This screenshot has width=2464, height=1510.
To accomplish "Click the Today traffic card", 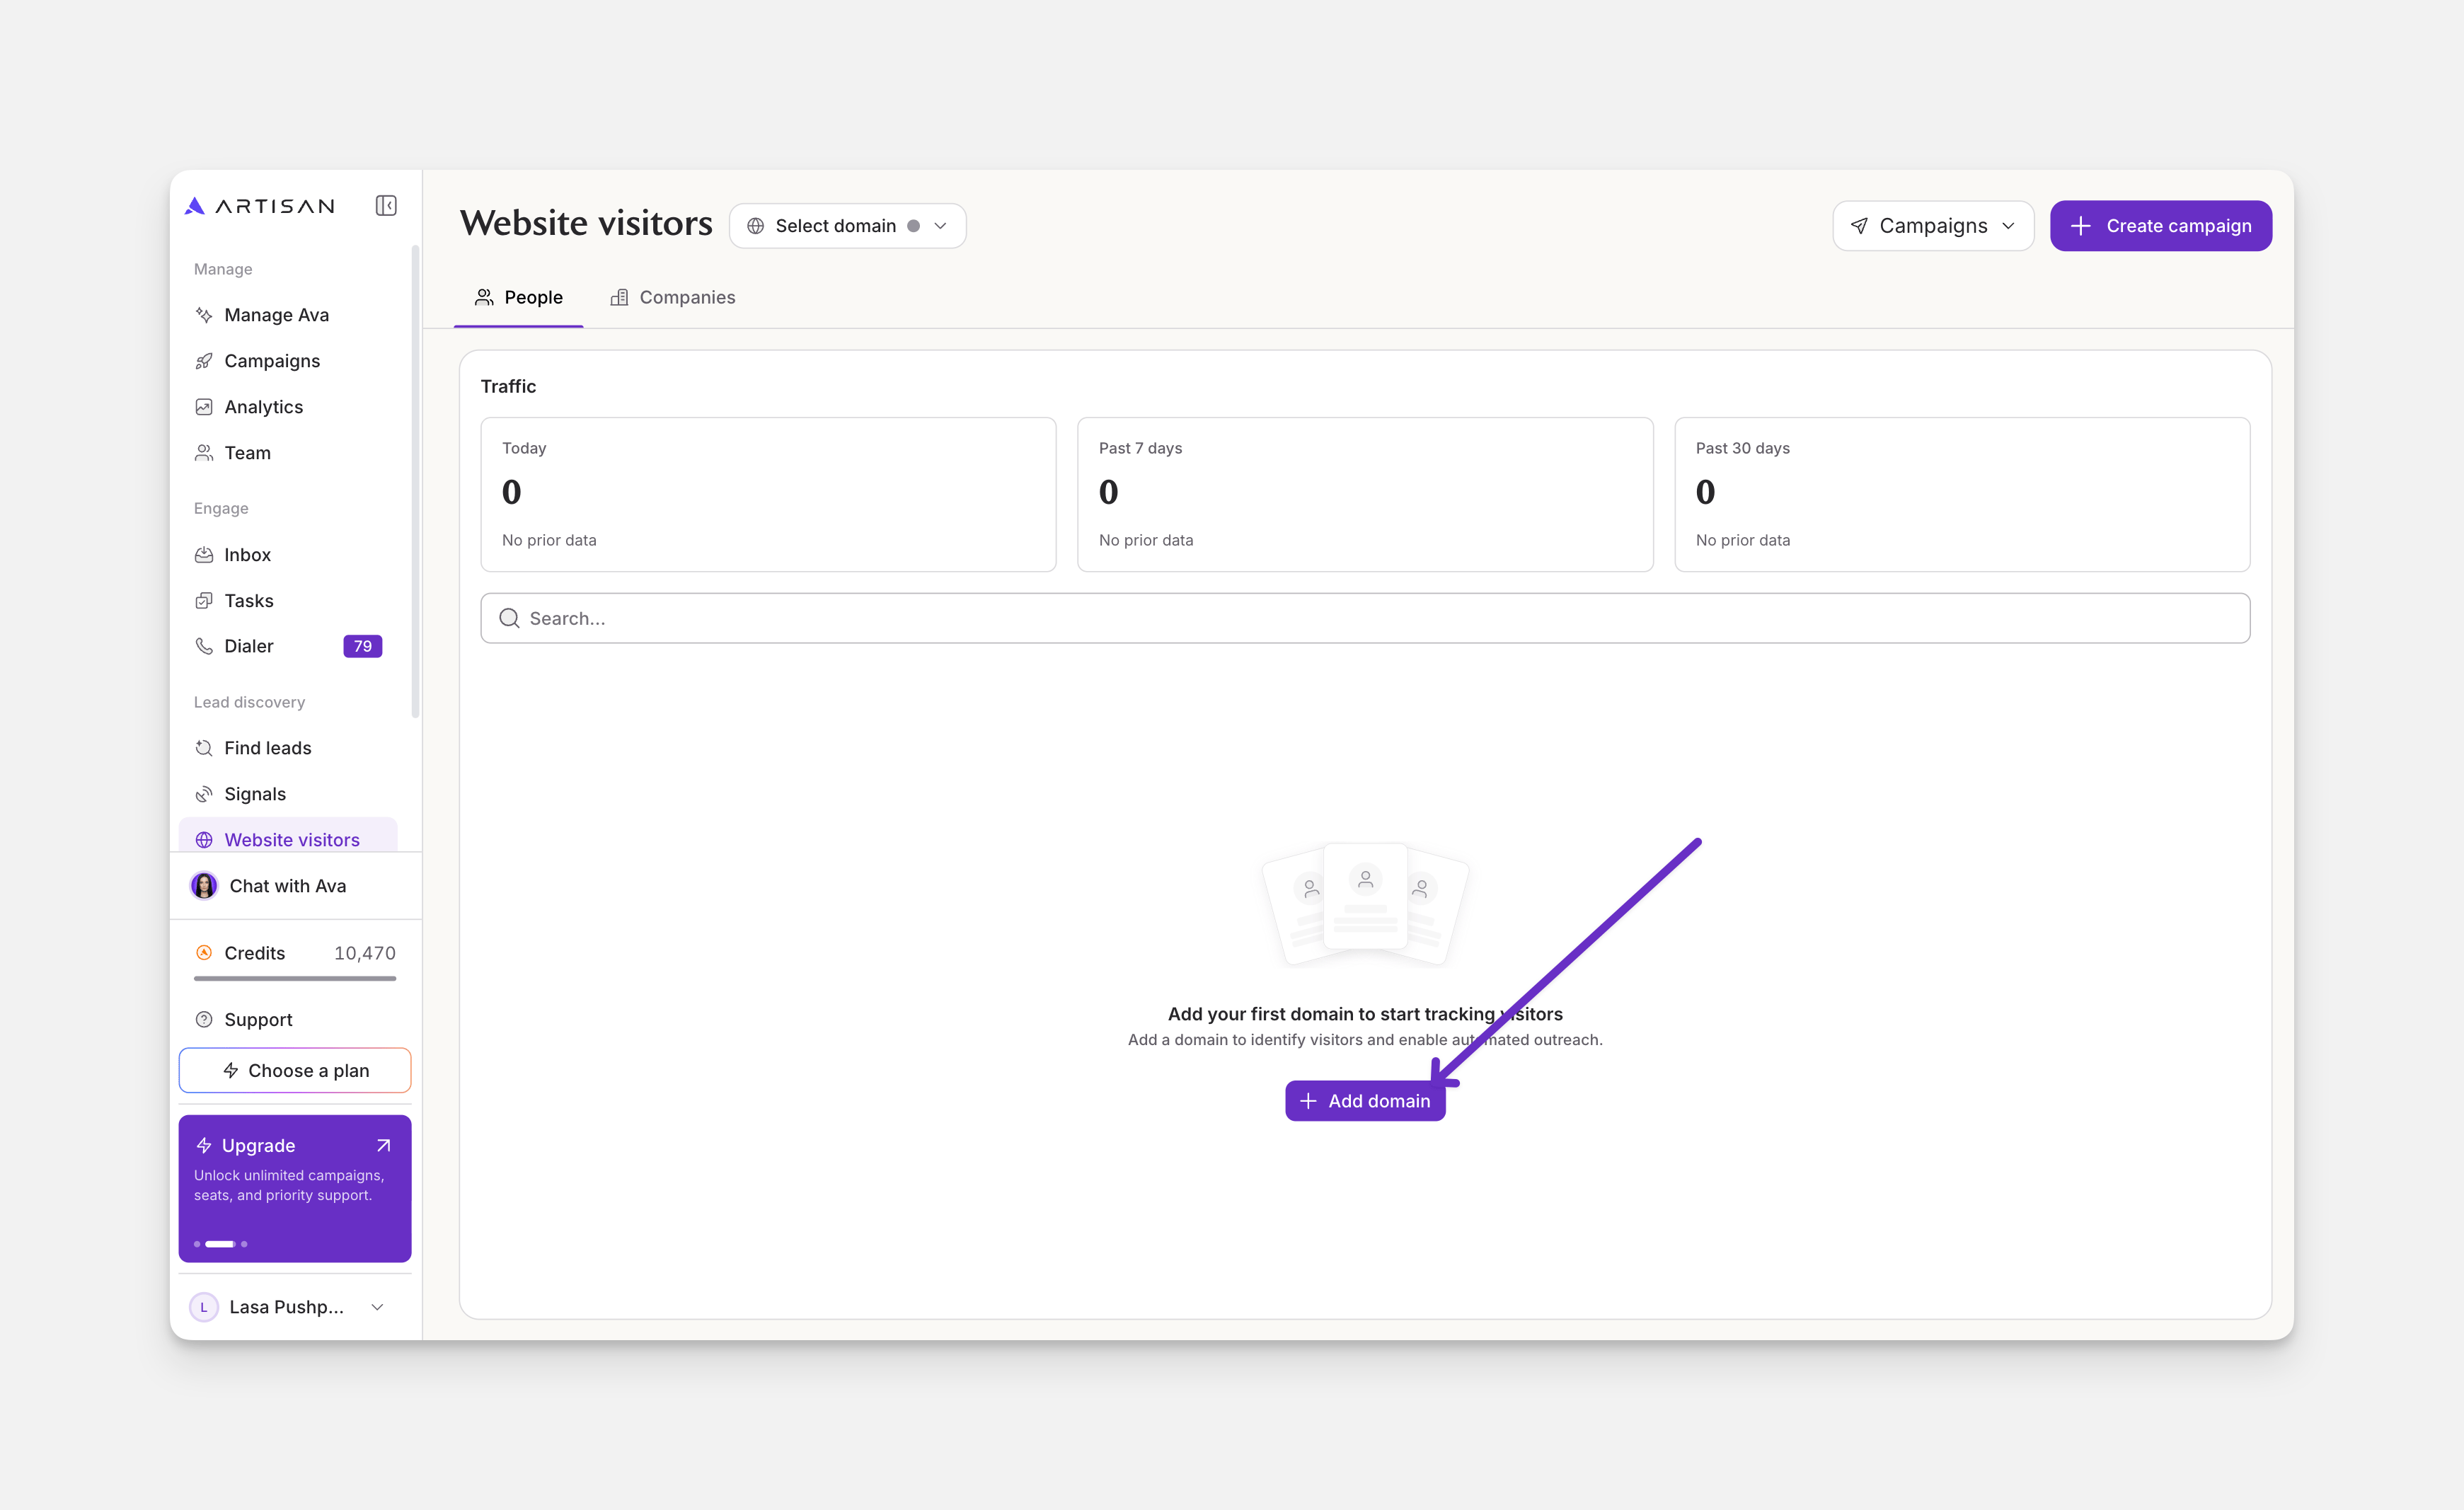I will click(768, 495).
